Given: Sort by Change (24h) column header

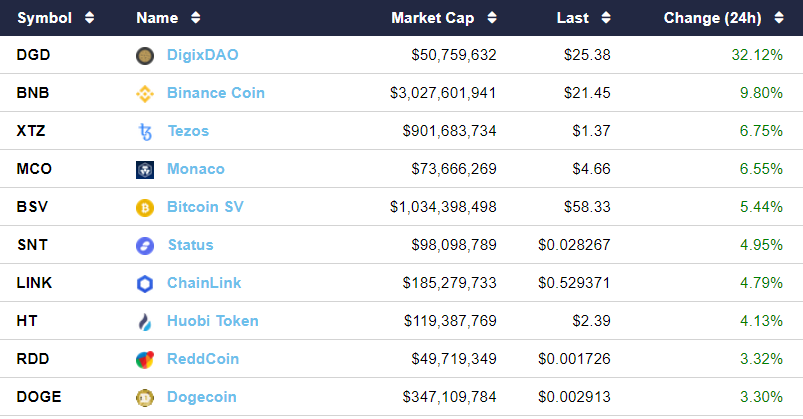Looking at the screenshot, I should point(723,18).
